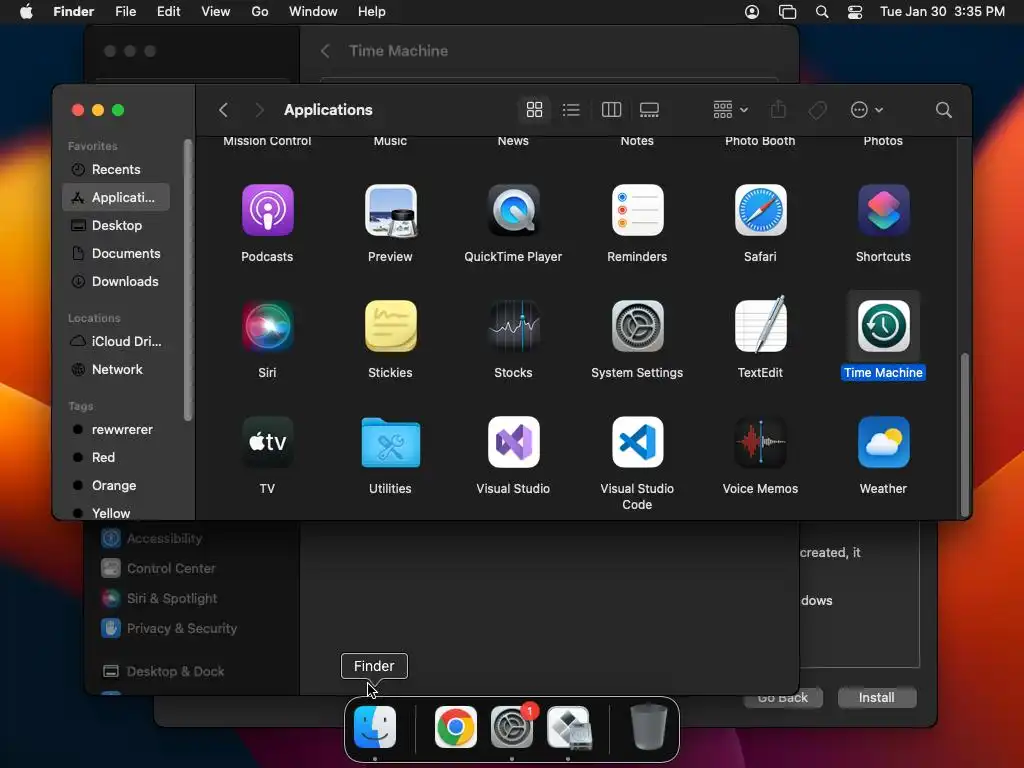Switch Finder to gallery view
Screen dimensions: 1024x768
[649, 110]
